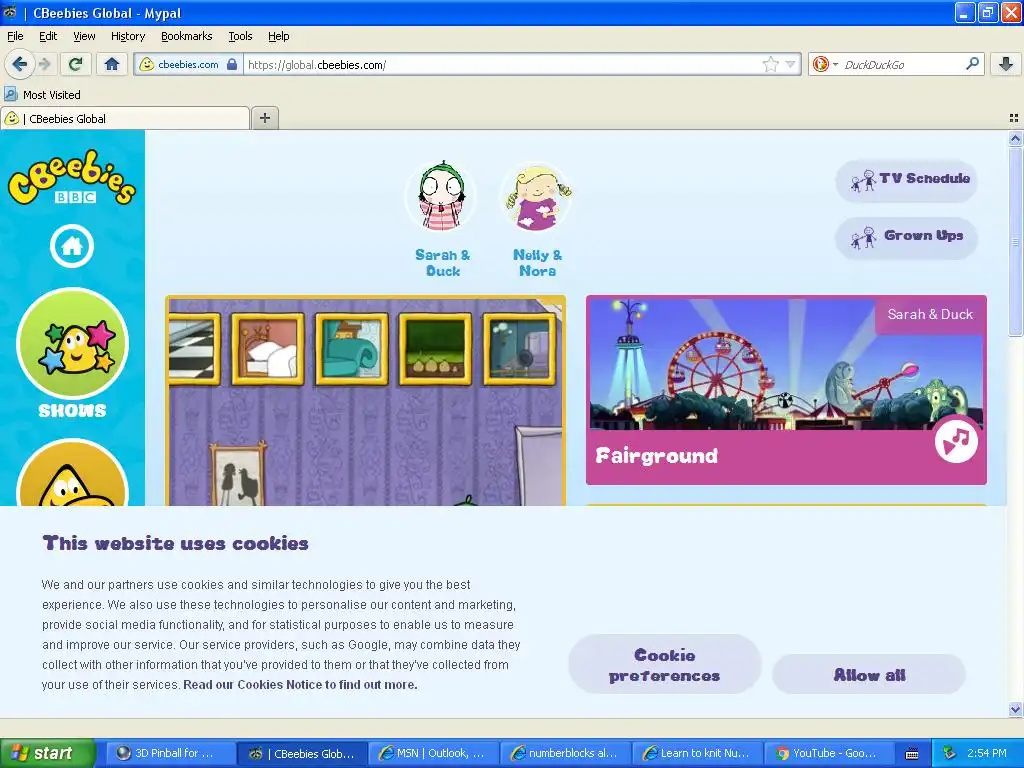Open the Tools menu
Viewport: 1024px width, 768px height.
click(240, 36)
